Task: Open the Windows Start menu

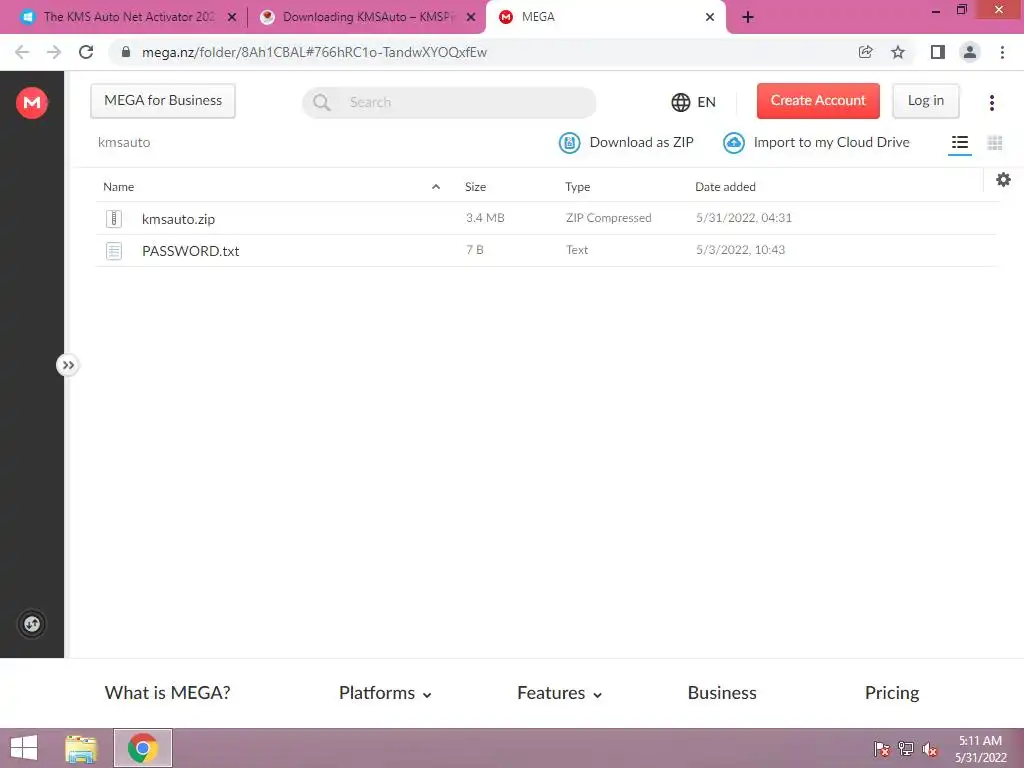Action: [x=24, y=748]
